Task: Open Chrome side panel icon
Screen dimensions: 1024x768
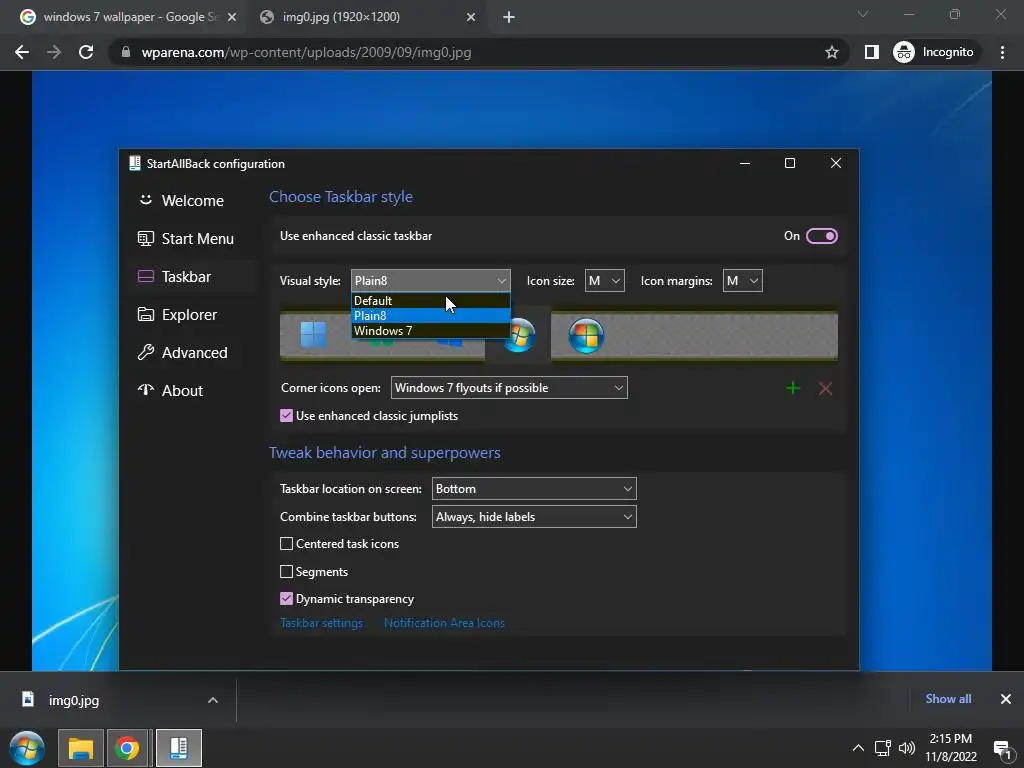Action: [x=872, y=52]
